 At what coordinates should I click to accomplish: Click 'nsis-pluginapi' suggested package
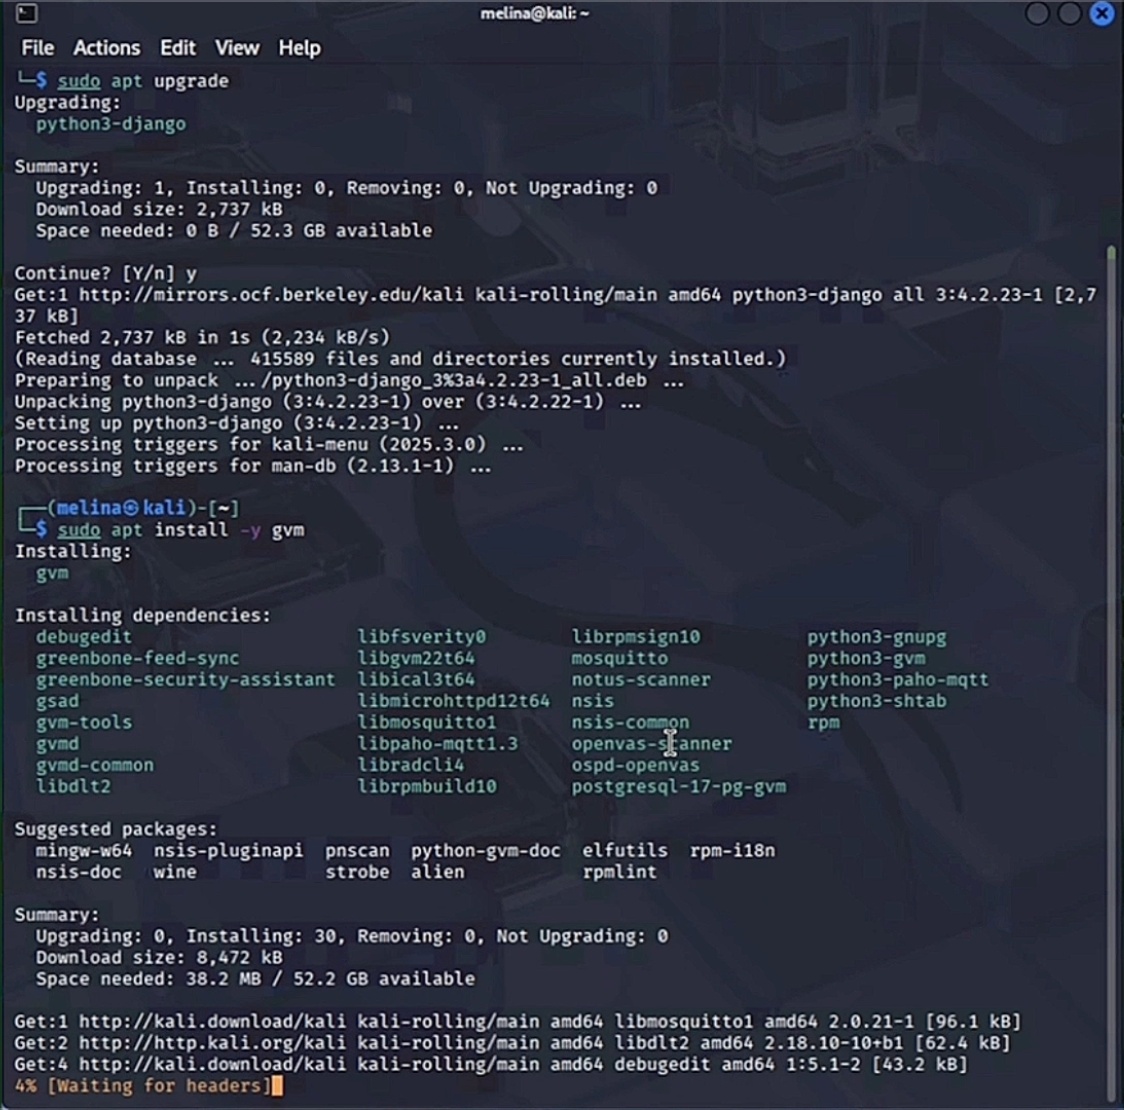click(228, 850)
